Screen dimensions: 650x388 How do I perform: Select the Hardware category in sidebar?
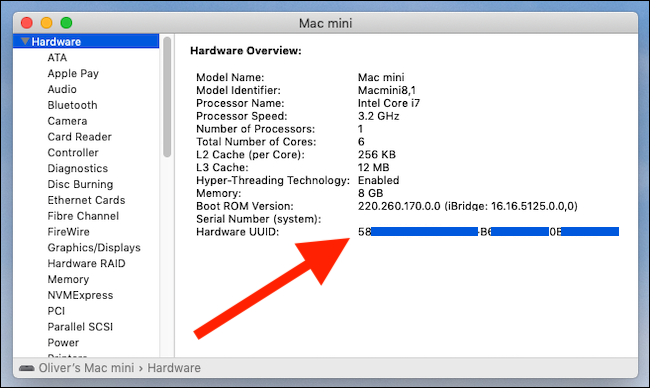pyautogui.click(x=86, y=41)
